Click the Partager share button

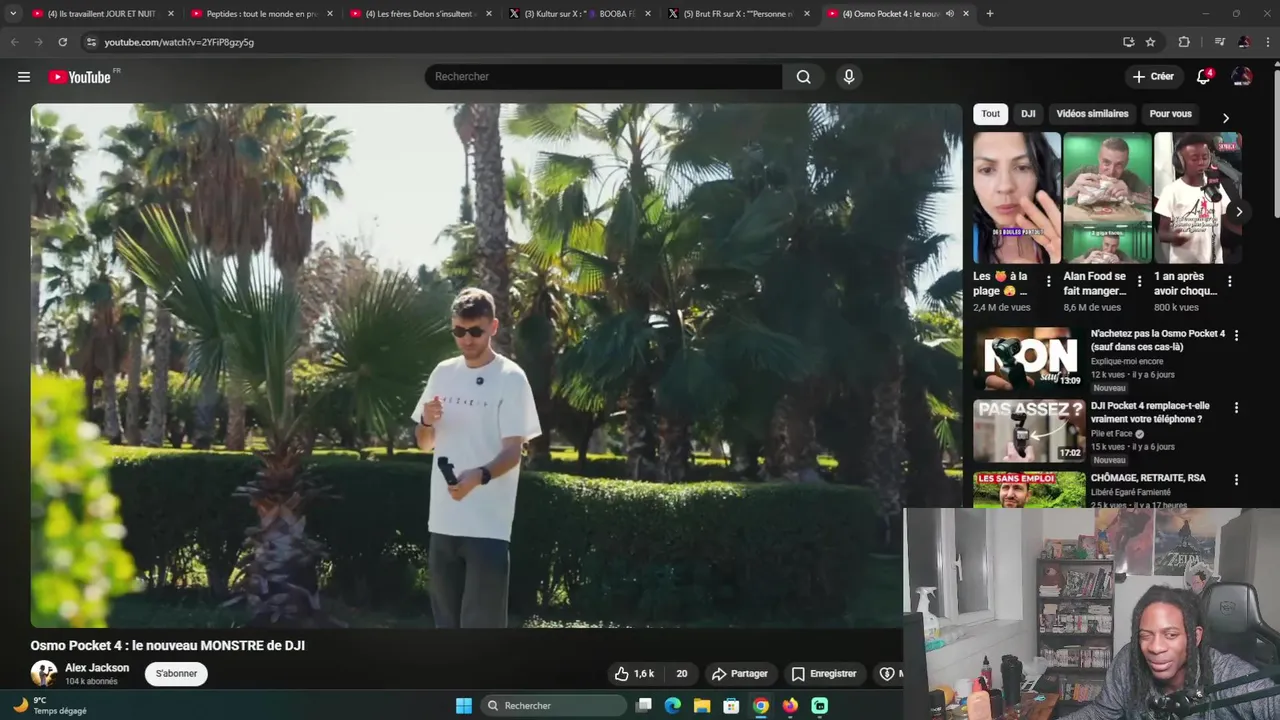739,674
